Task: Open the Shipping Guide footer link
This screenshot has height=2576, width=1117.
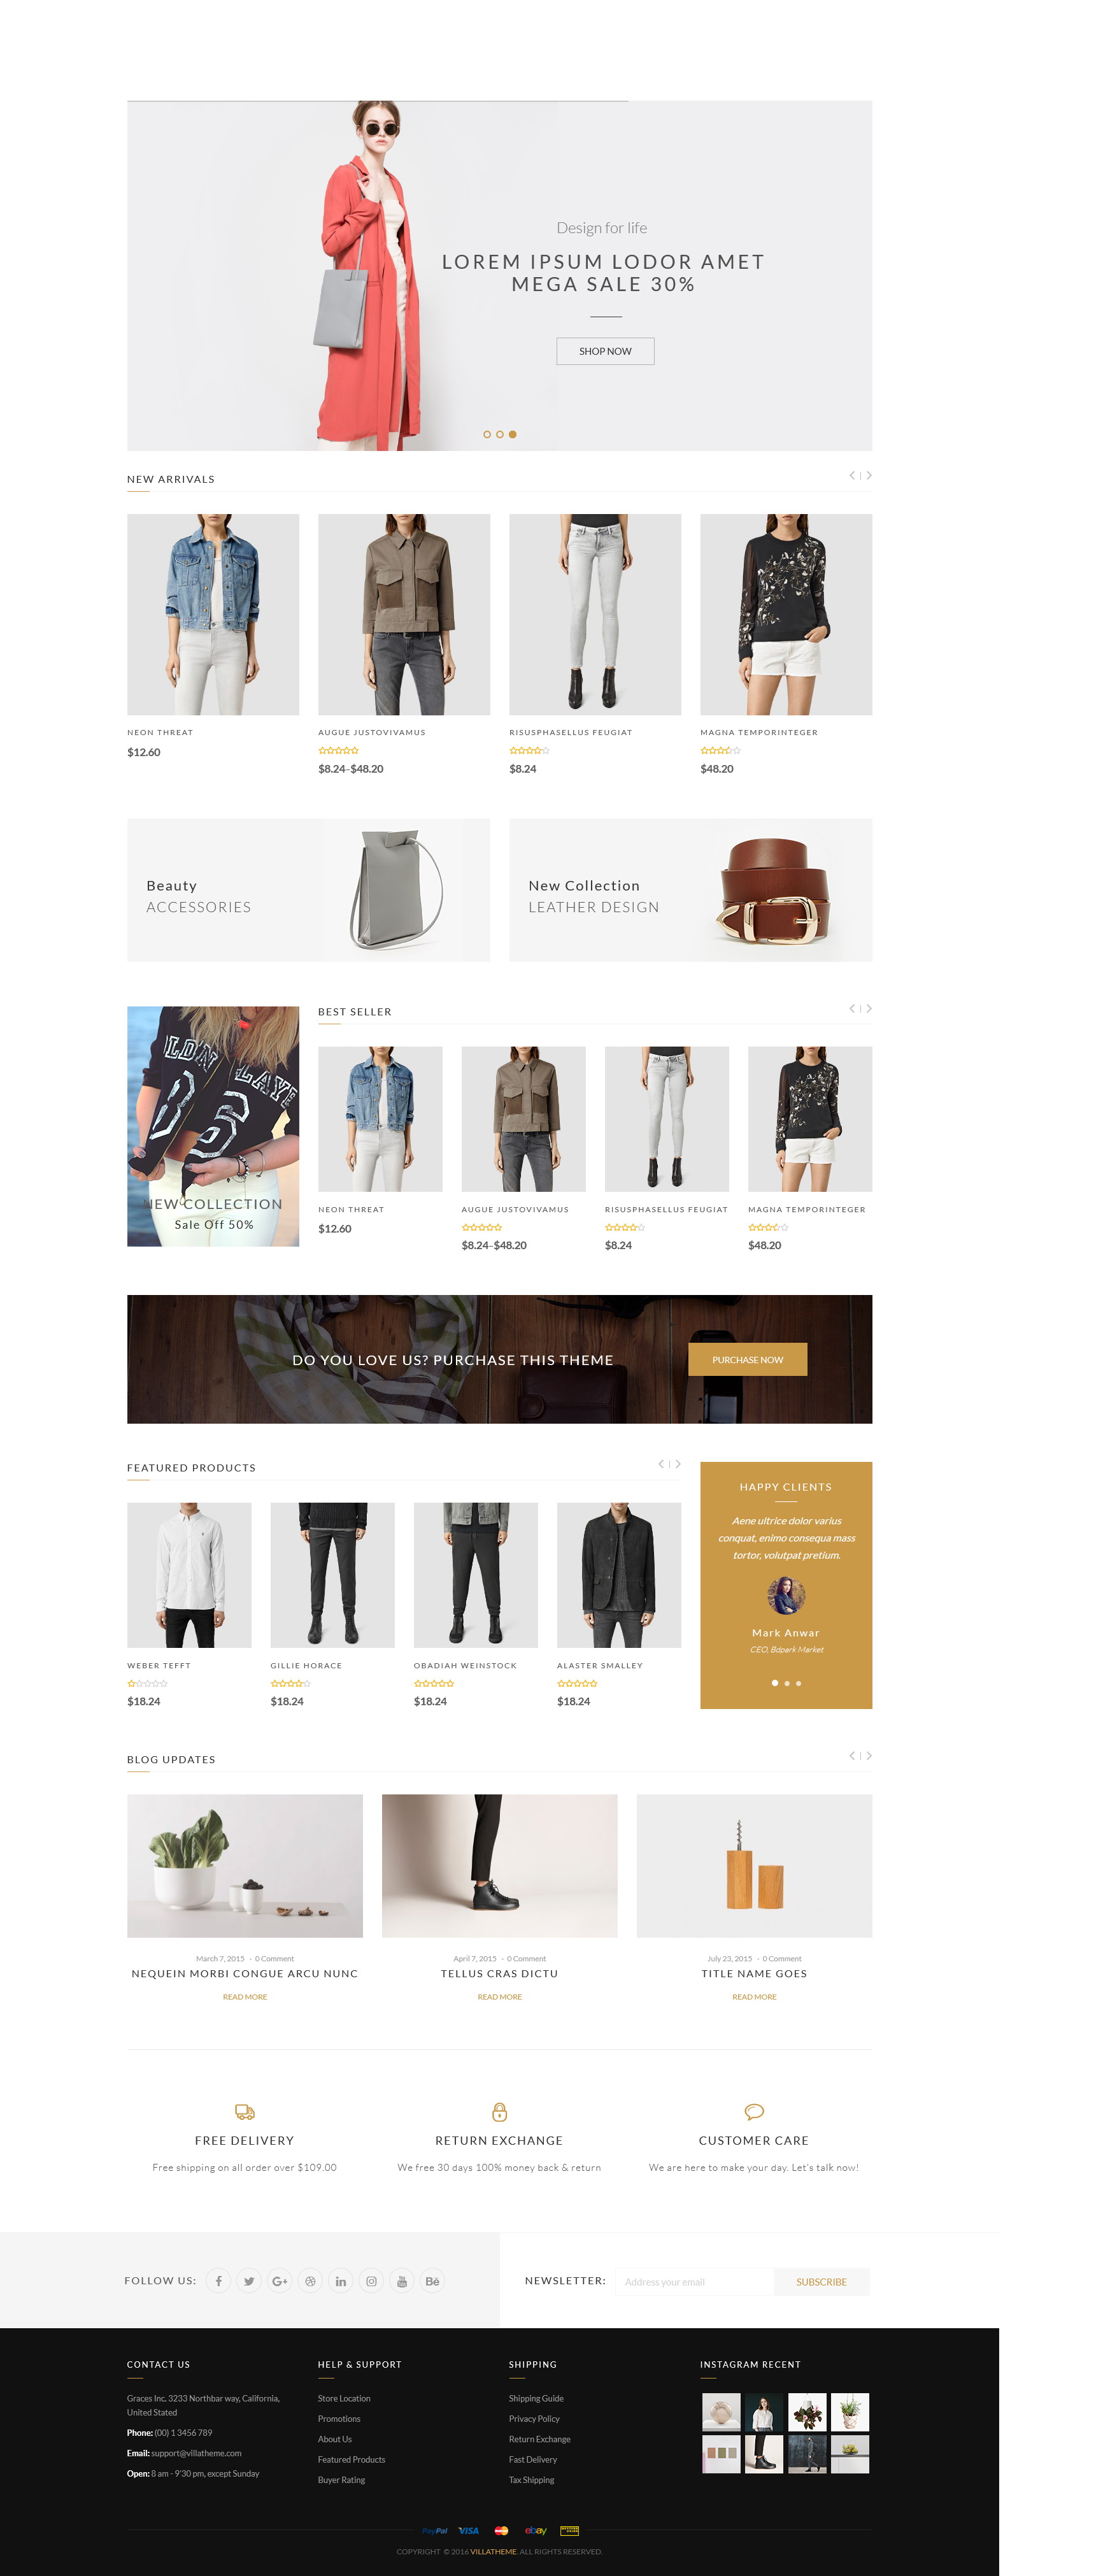Action: coord(536,2398)
